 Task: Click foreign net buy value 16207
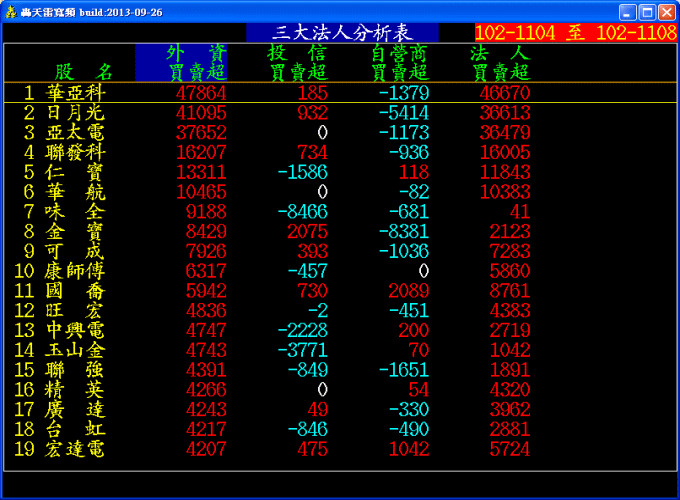pyautogui.click(x=201, y=153)
